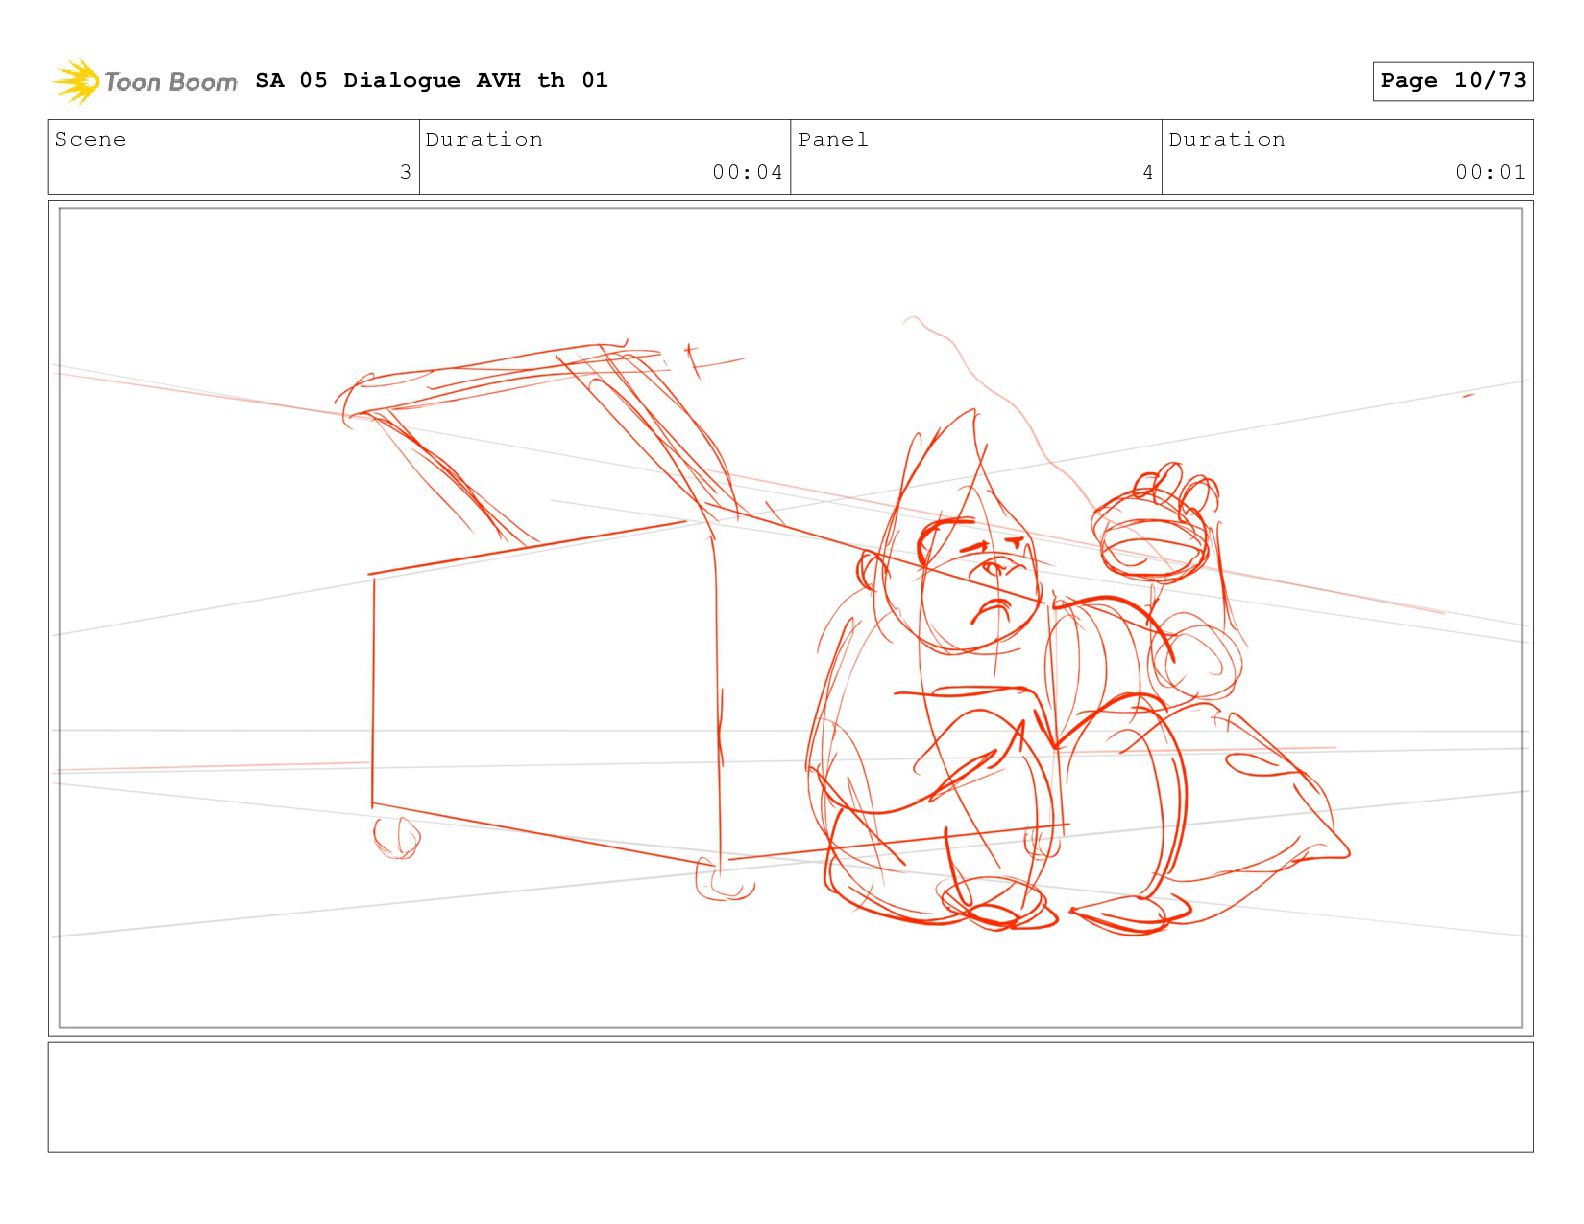1584x1224 pixels.
Task: Click the 'Panel' header label
Action: (x=833, y=140)
